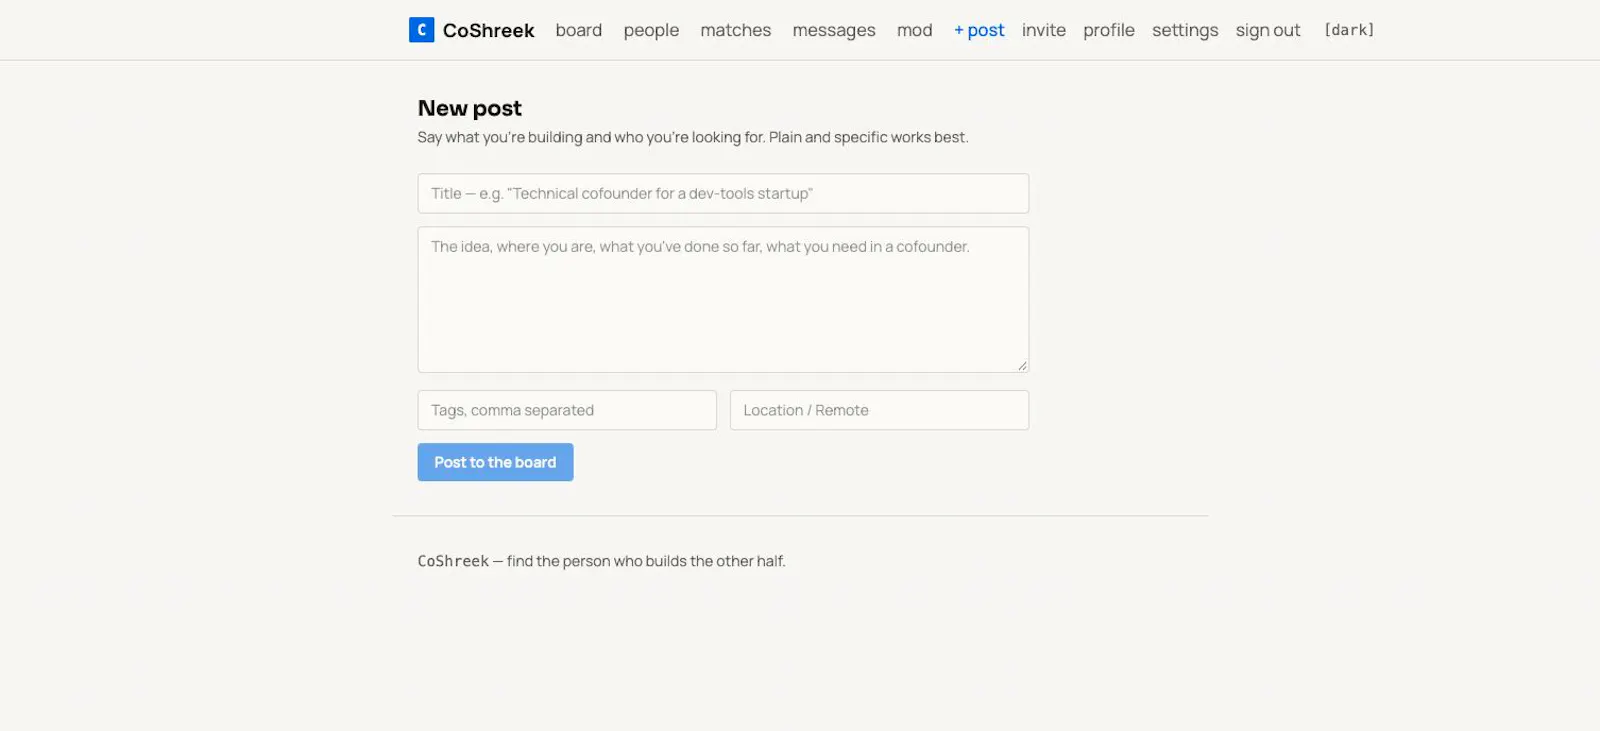Click into the post description textarea
This screenshot has width=1600, height=731.
coord(723,300)
